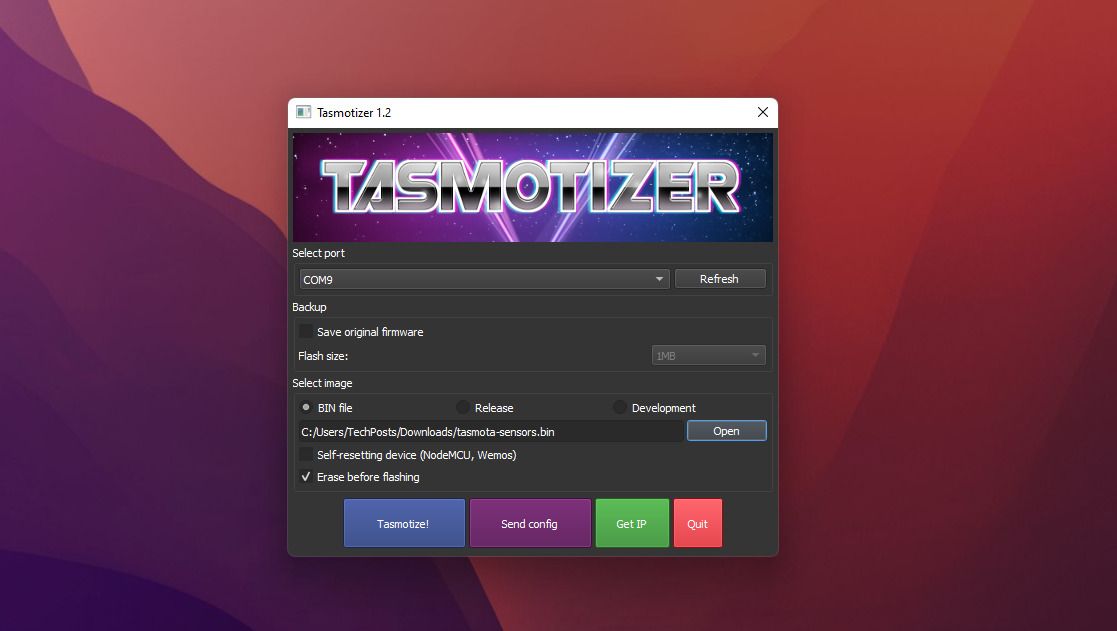The image size is (1117, 631).
Task: Close the Tasmotizer window
Action: [762, 112]
